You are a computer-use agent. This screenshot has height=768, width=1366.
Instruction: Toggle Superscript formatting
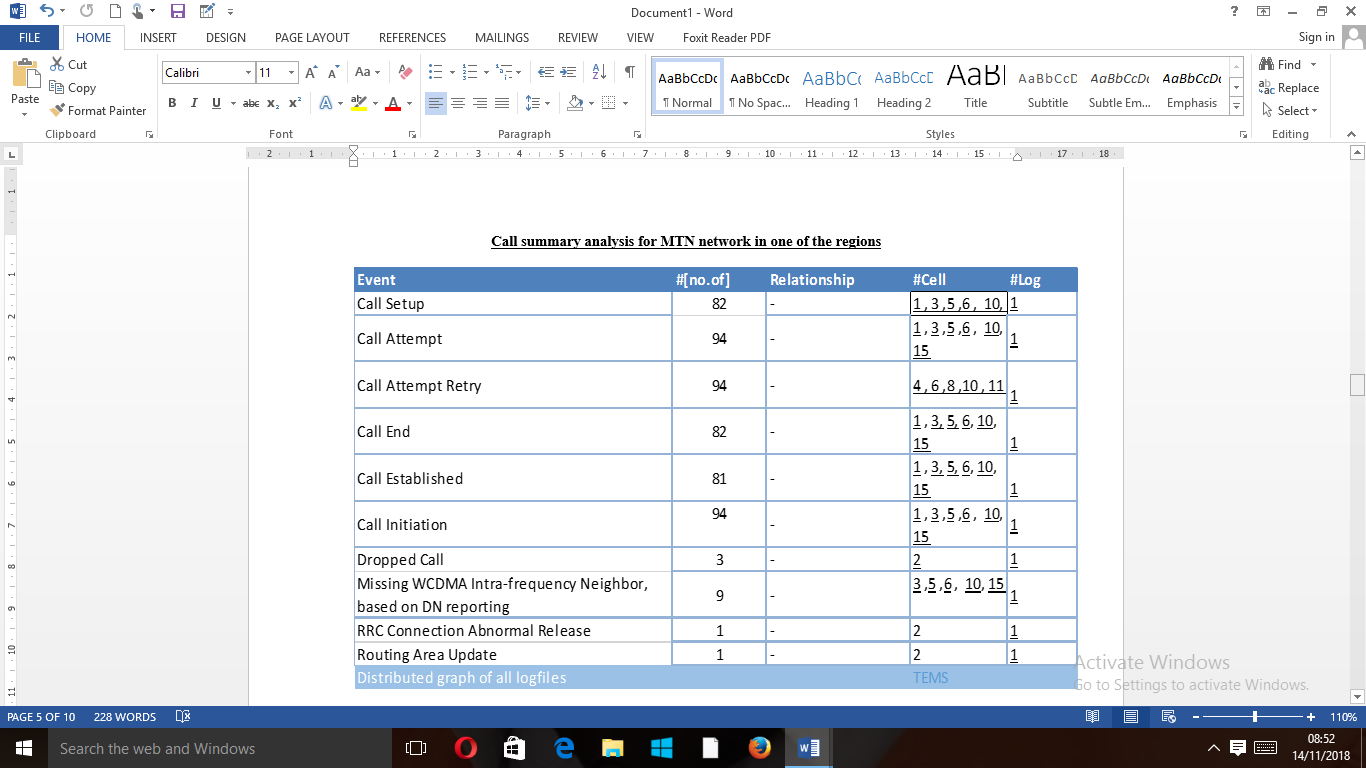pyautogui.click(x=295, y=103)
